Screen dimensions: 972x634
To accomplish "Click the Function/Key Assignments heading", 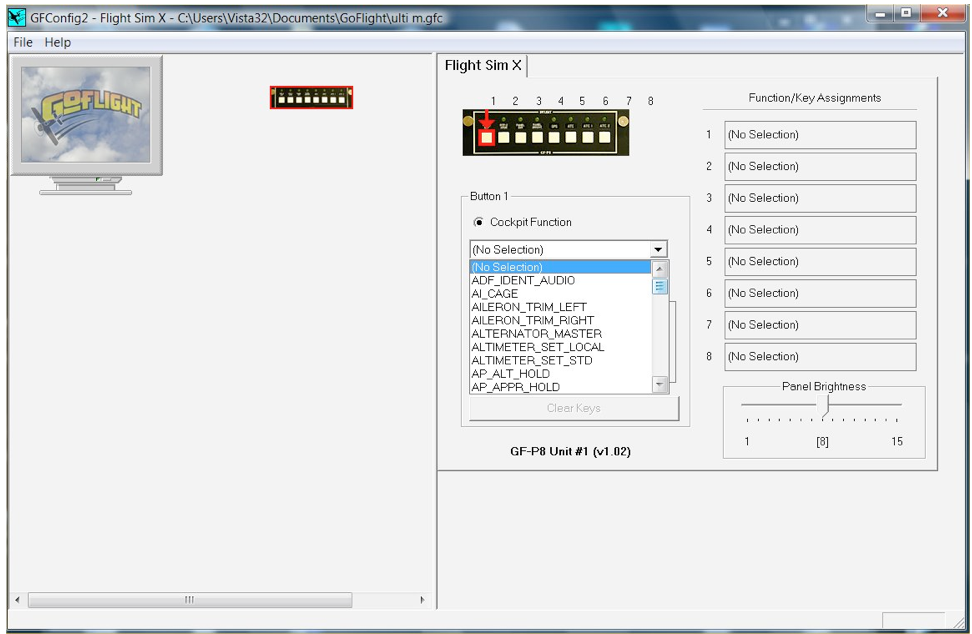I will coord(815,98).
